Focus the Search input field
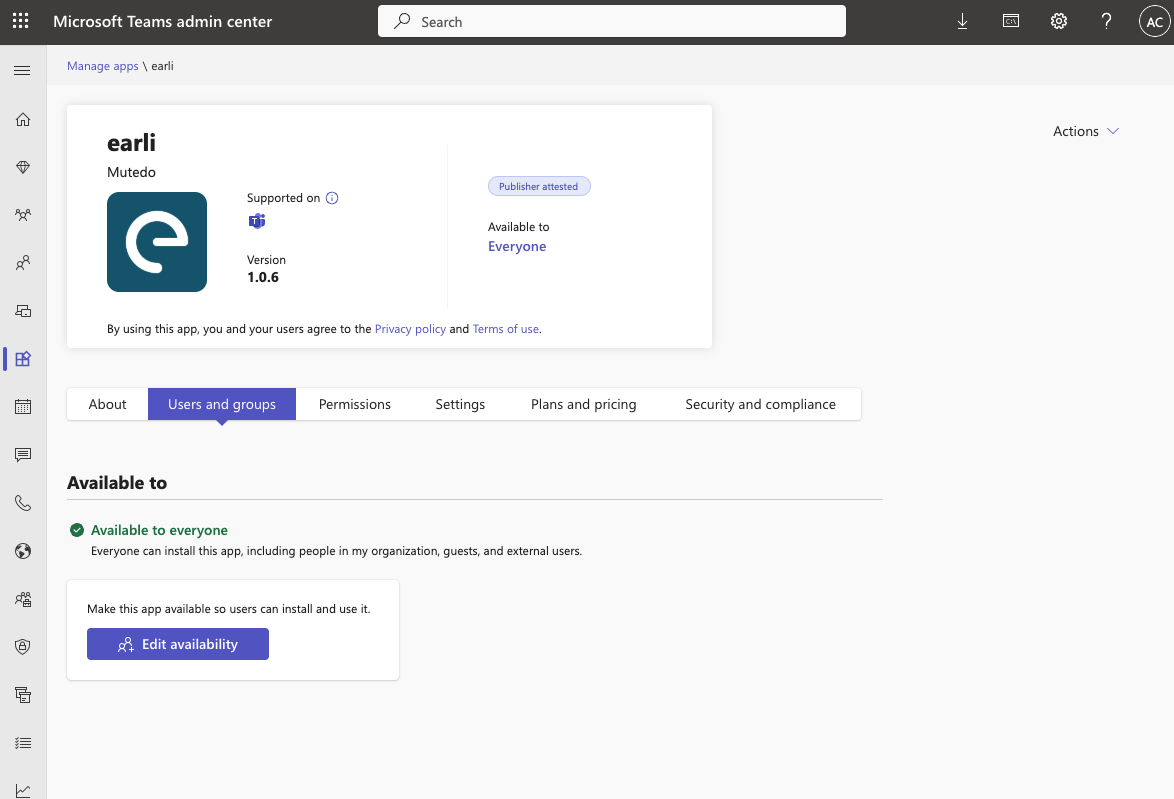This screenshot has width=1174, height=799. point(612,22)
